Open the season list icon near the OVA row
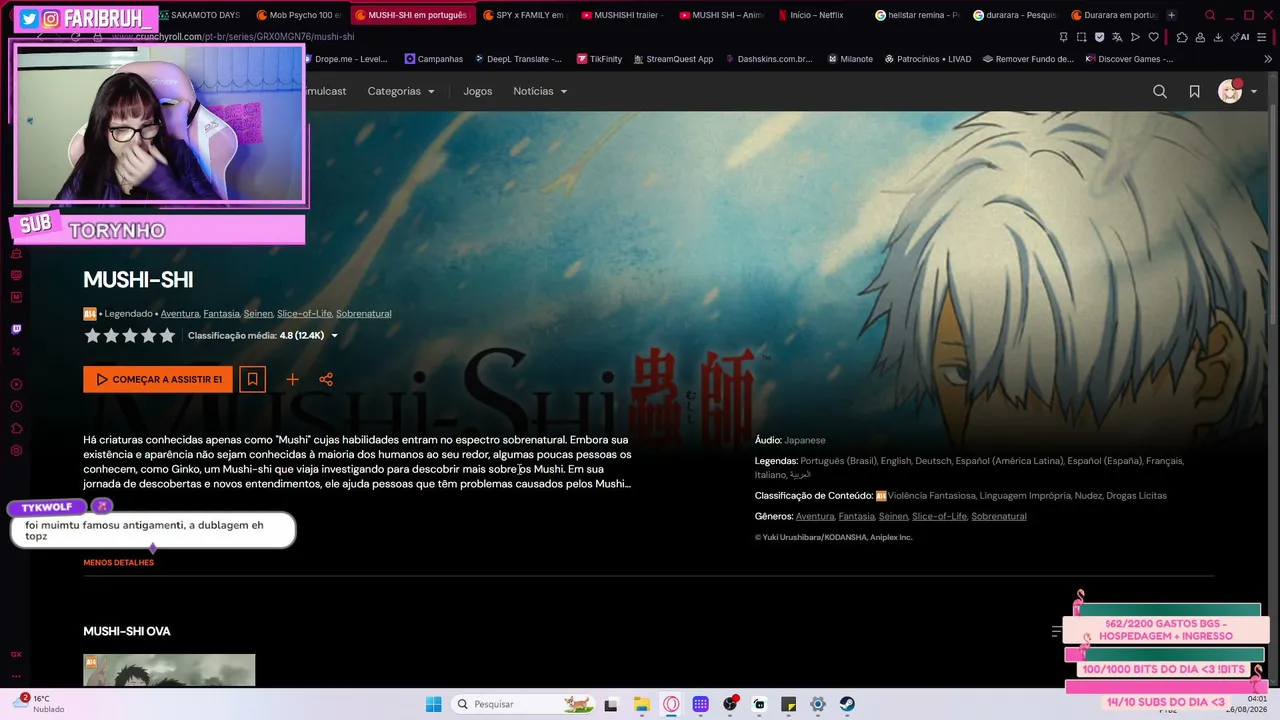The height and width of the screenshot is (720, 1280). 1057,631
